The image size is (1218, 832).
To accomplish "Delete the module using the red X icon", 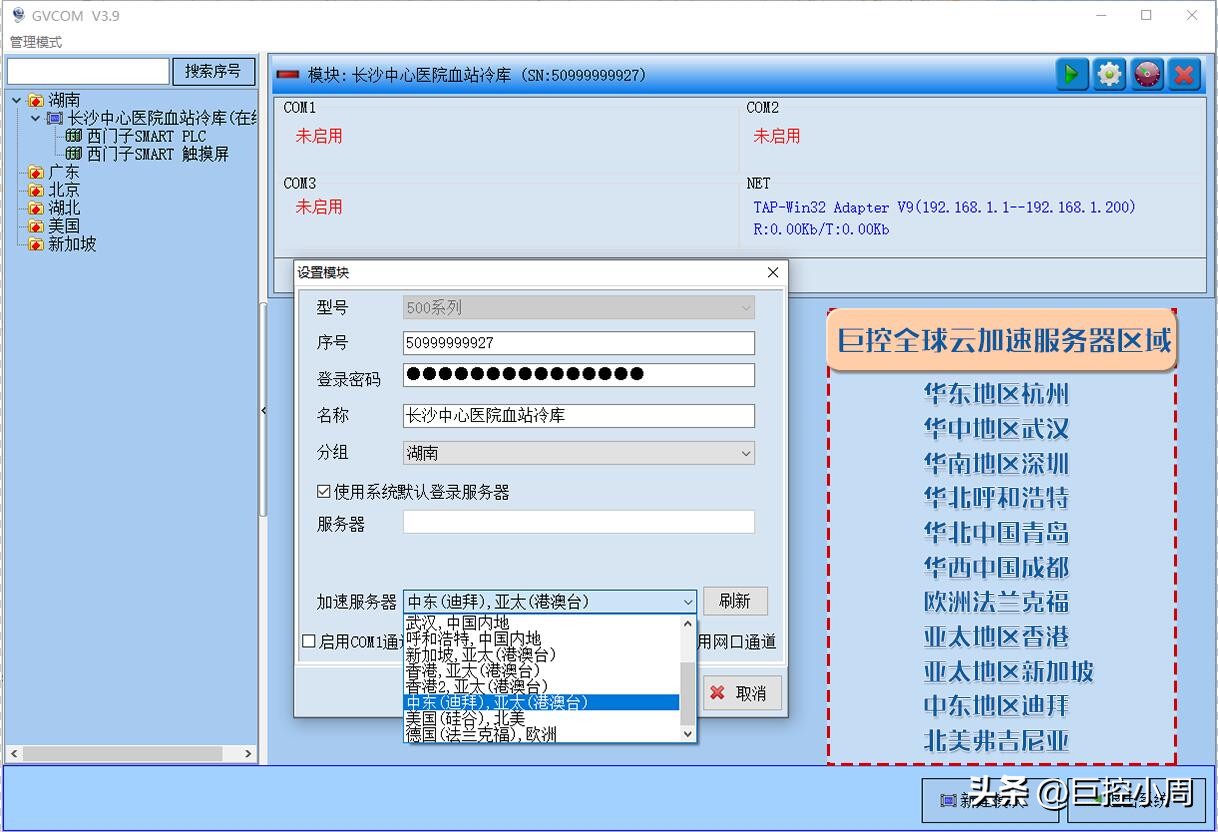I will pos(1185,73).
